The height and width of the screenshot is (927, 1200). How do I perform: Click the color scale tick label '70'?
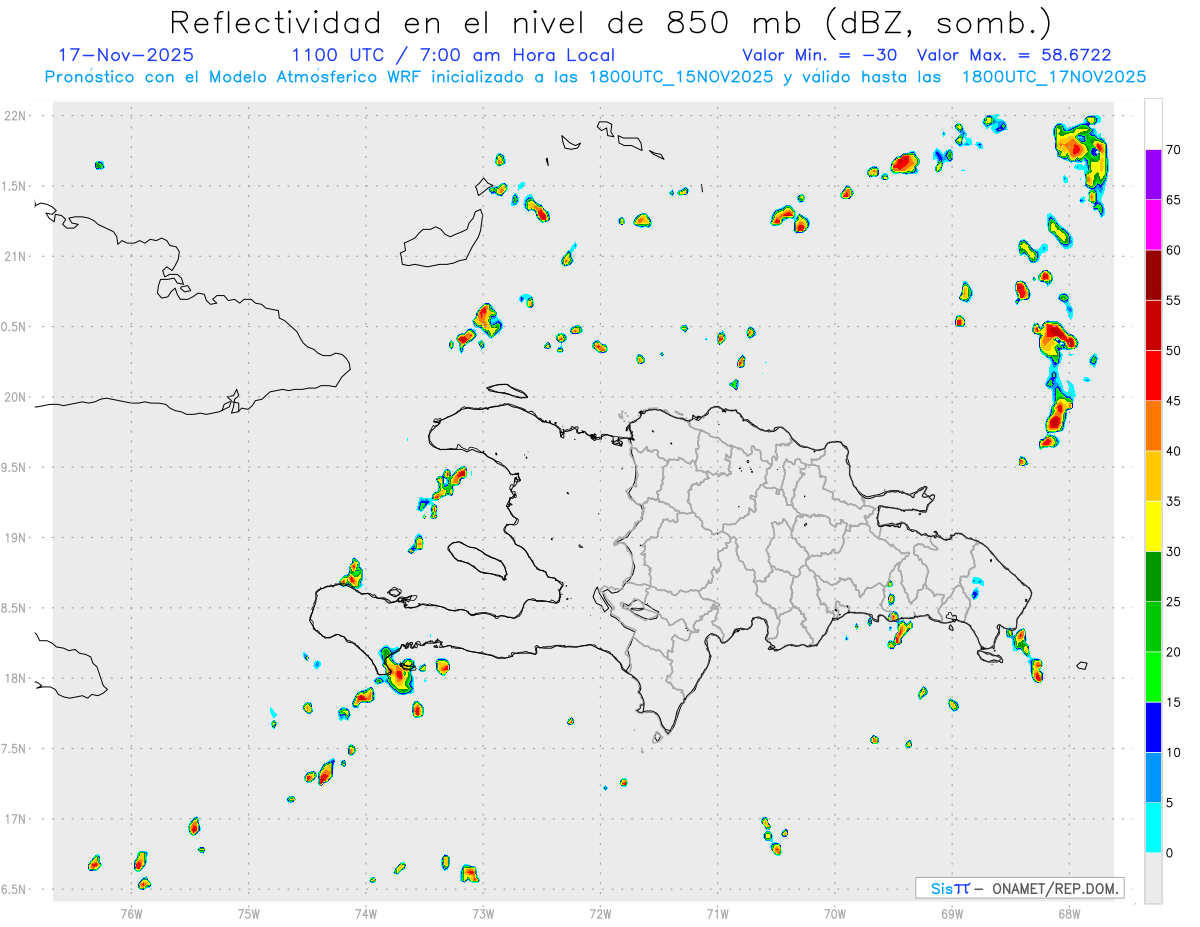[1175, 150]
